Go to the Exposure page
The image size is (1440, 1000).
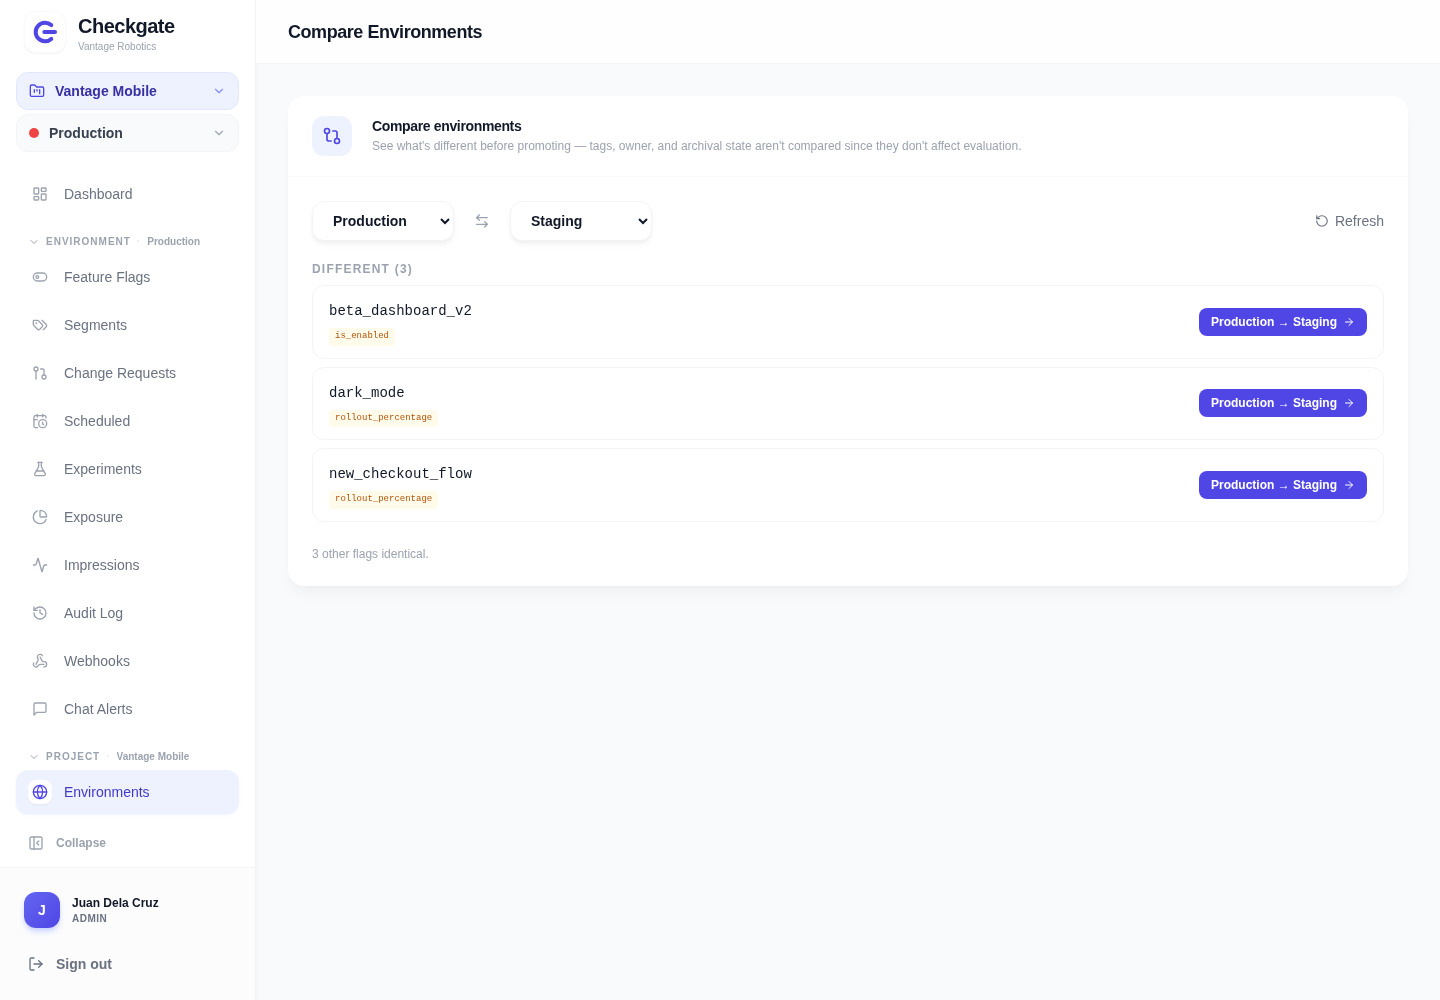[127, 517]
